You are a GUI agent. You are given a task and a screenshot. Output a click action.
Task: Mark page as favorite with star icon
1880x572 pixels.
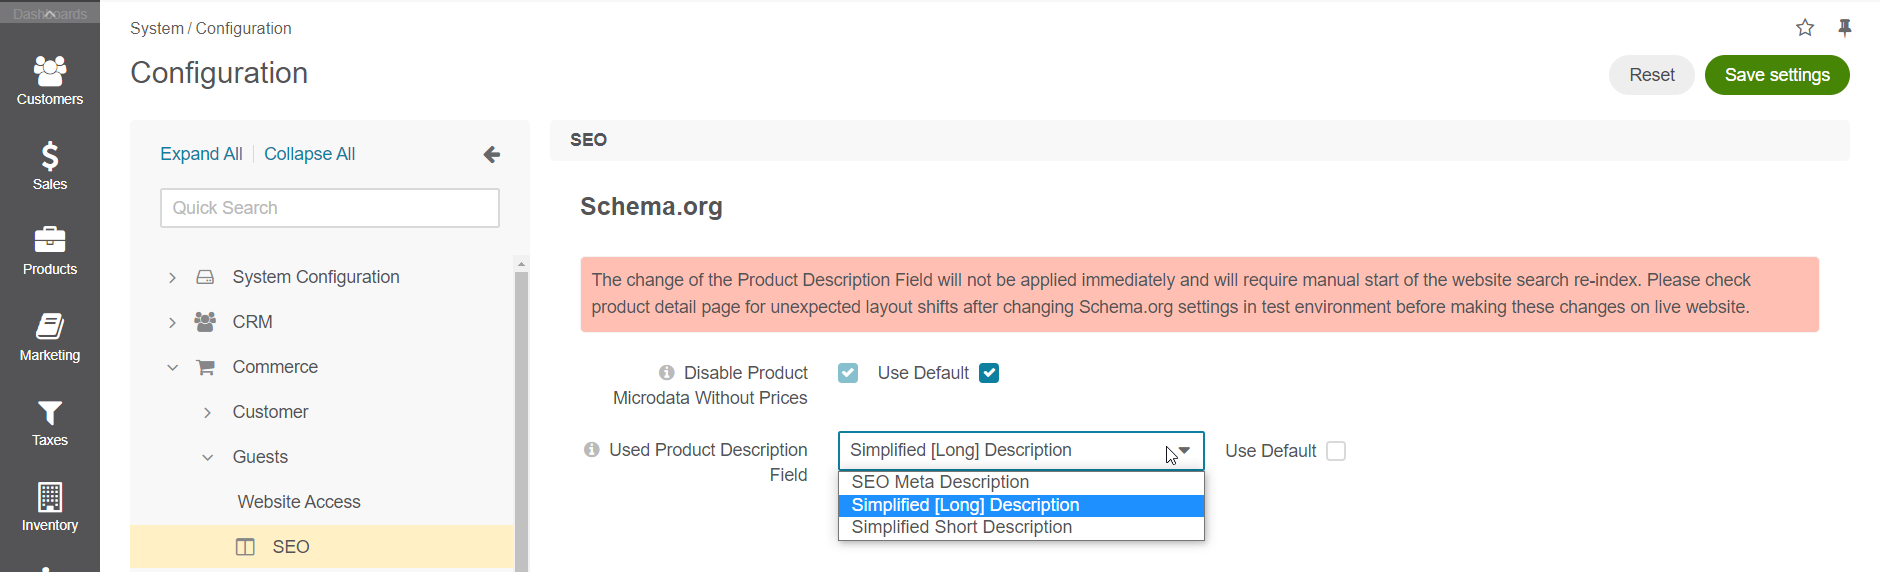tap(1805, 28)
